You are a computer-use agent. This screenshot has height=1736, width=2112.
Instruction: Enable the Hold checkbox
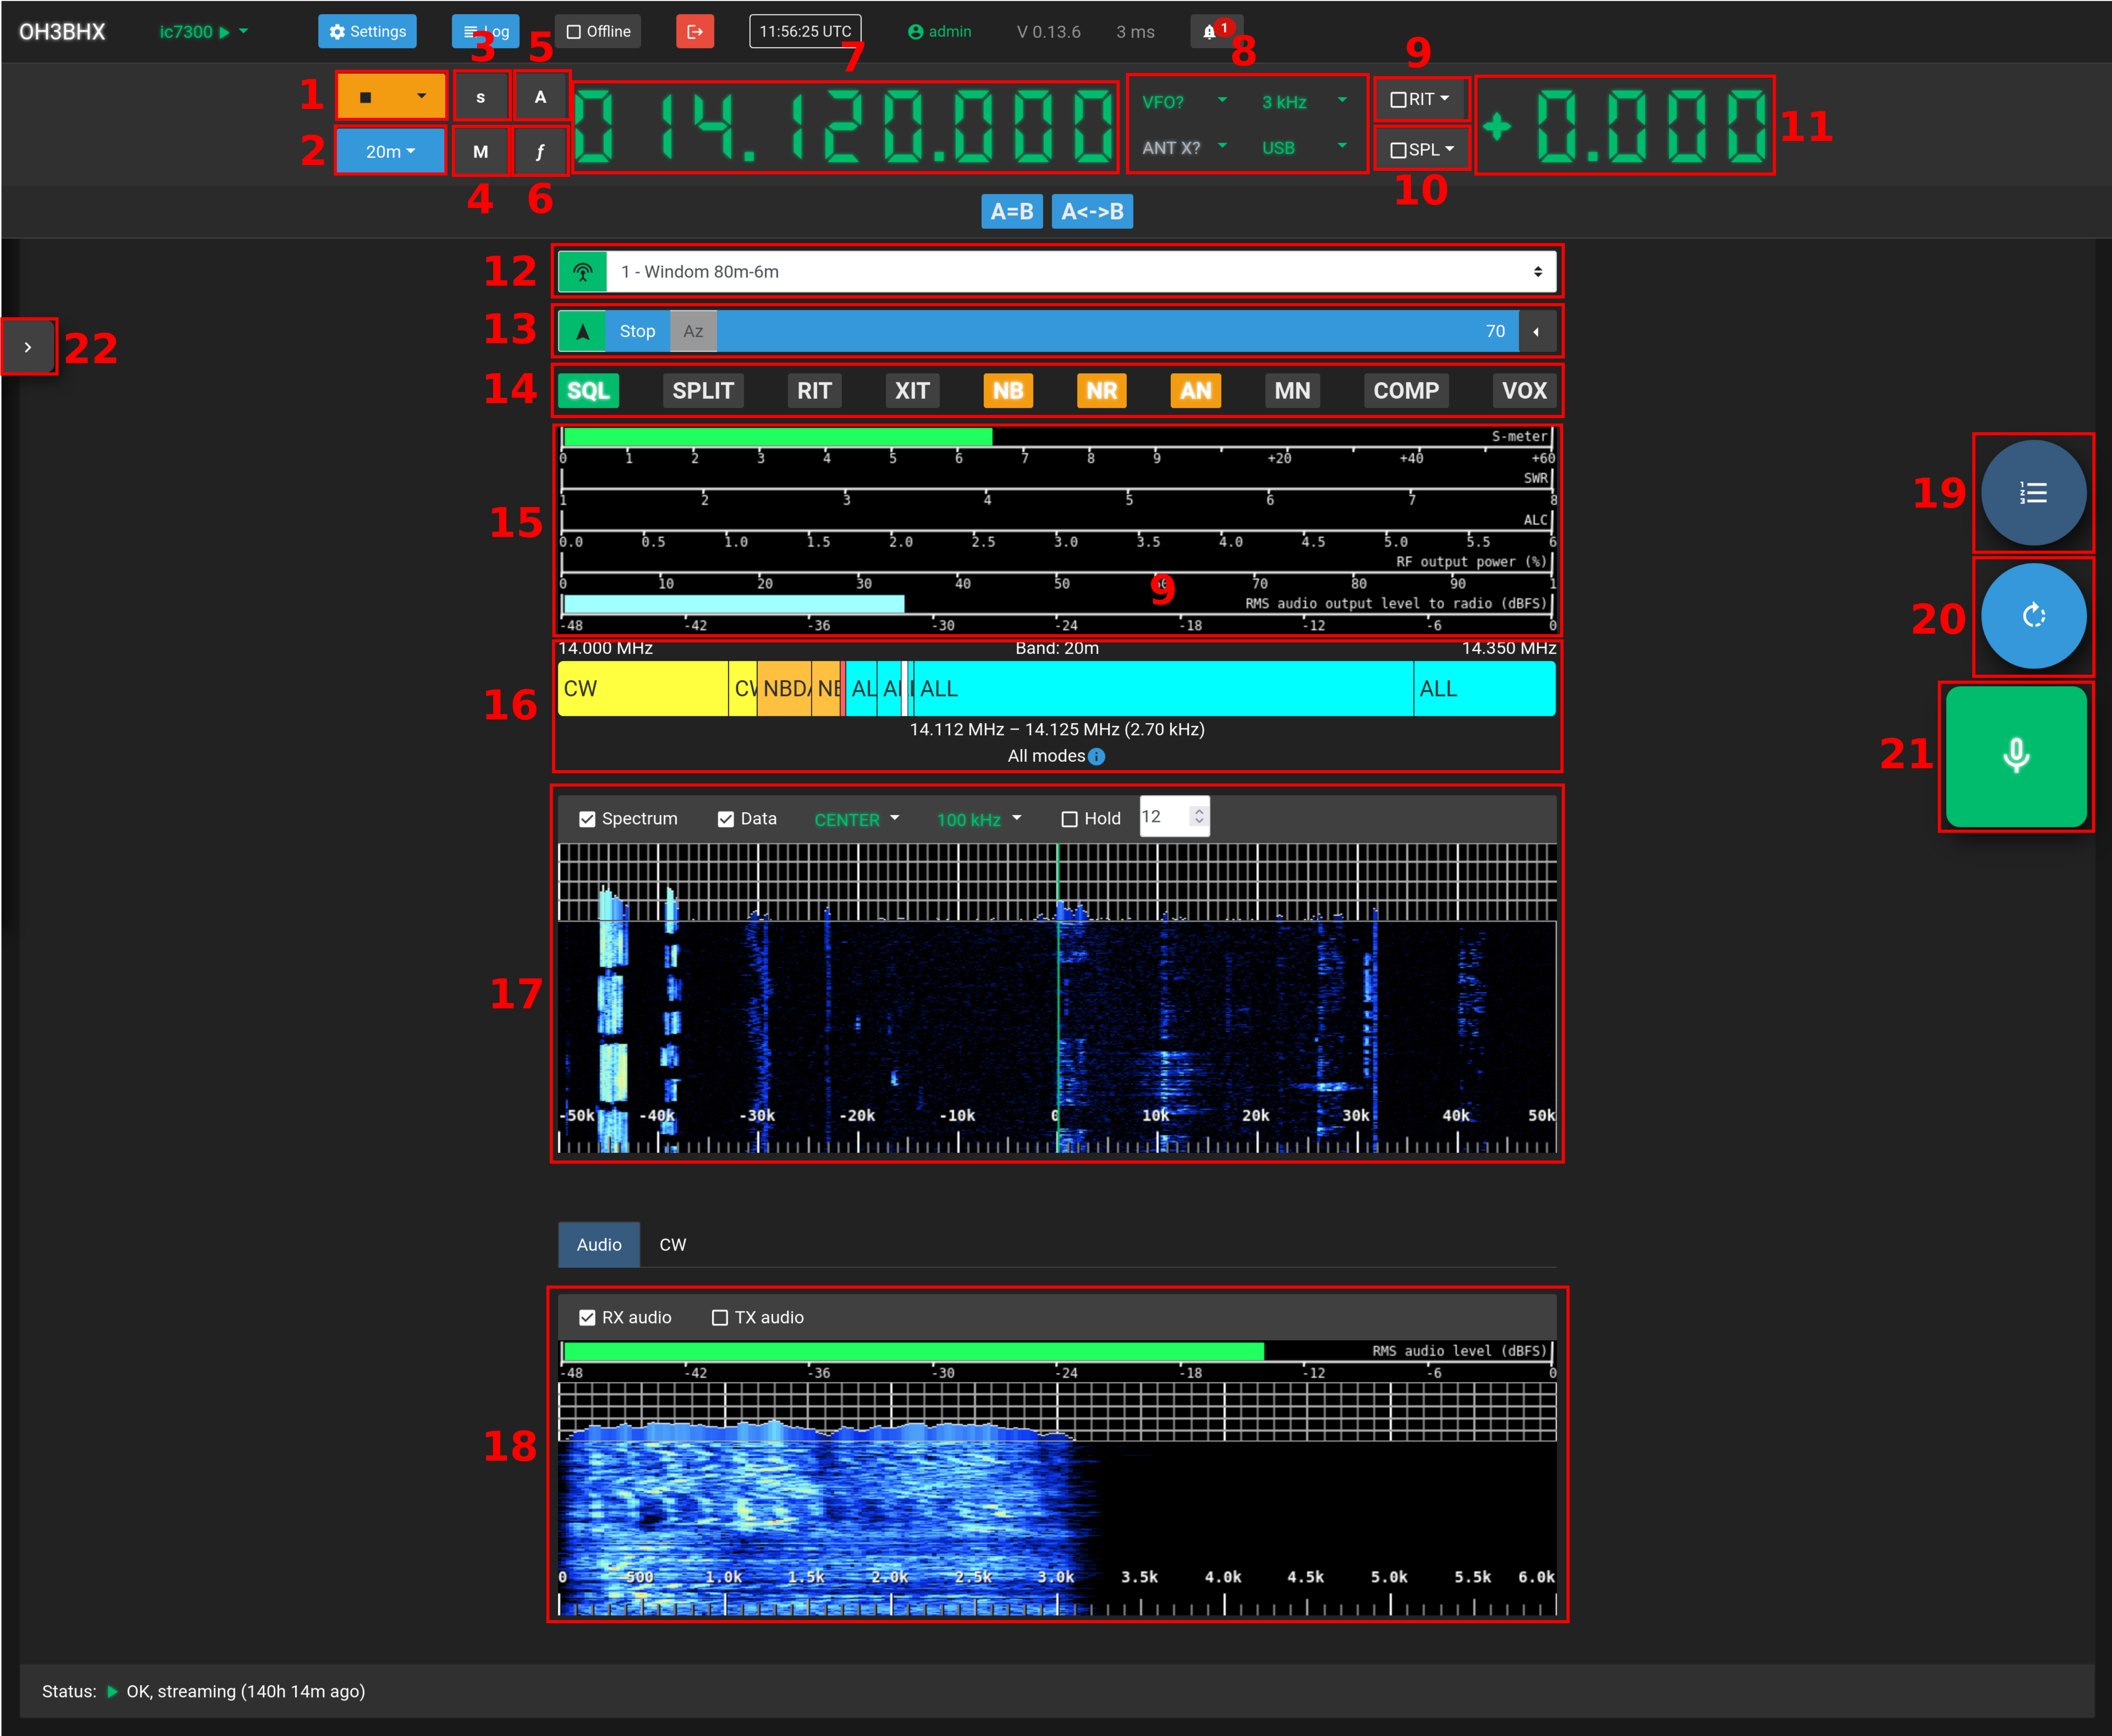(1069, 819)
